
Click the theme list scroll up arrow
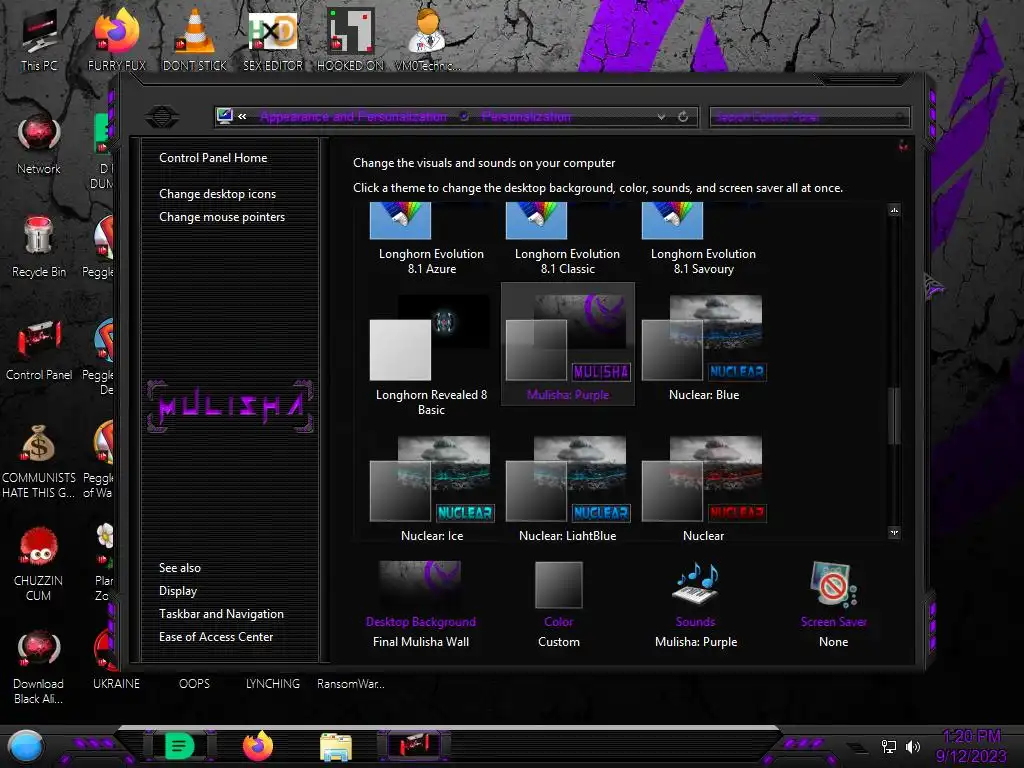pos(895,210)
